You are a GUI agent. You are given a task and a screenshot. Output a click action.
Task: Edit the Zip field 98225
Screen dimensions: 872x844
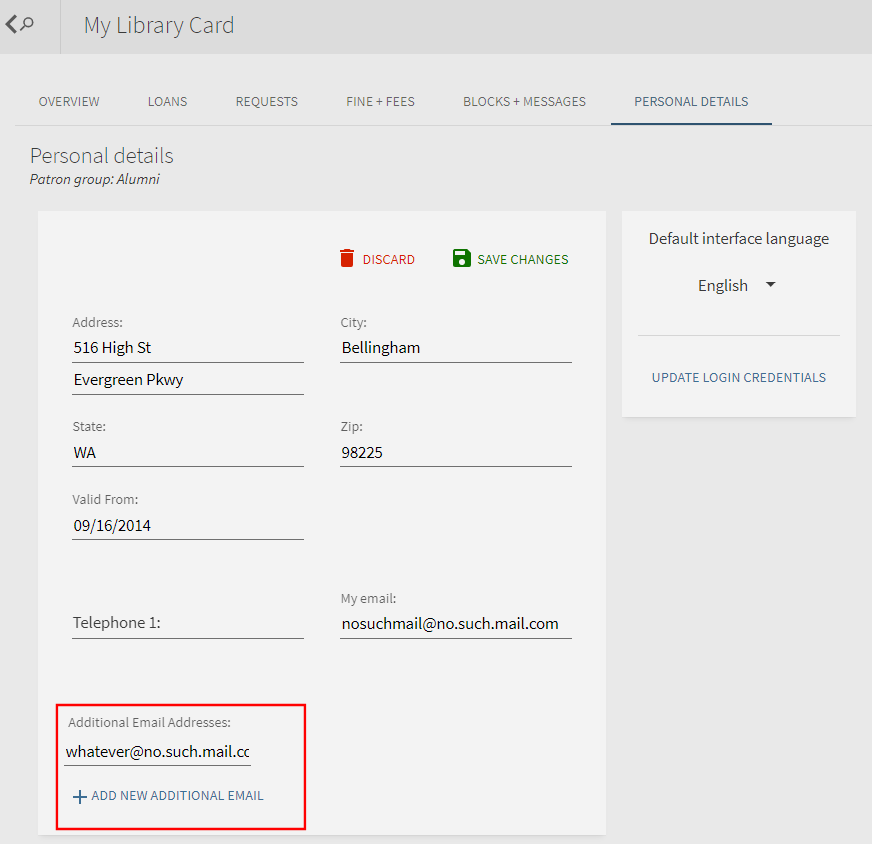455,453
